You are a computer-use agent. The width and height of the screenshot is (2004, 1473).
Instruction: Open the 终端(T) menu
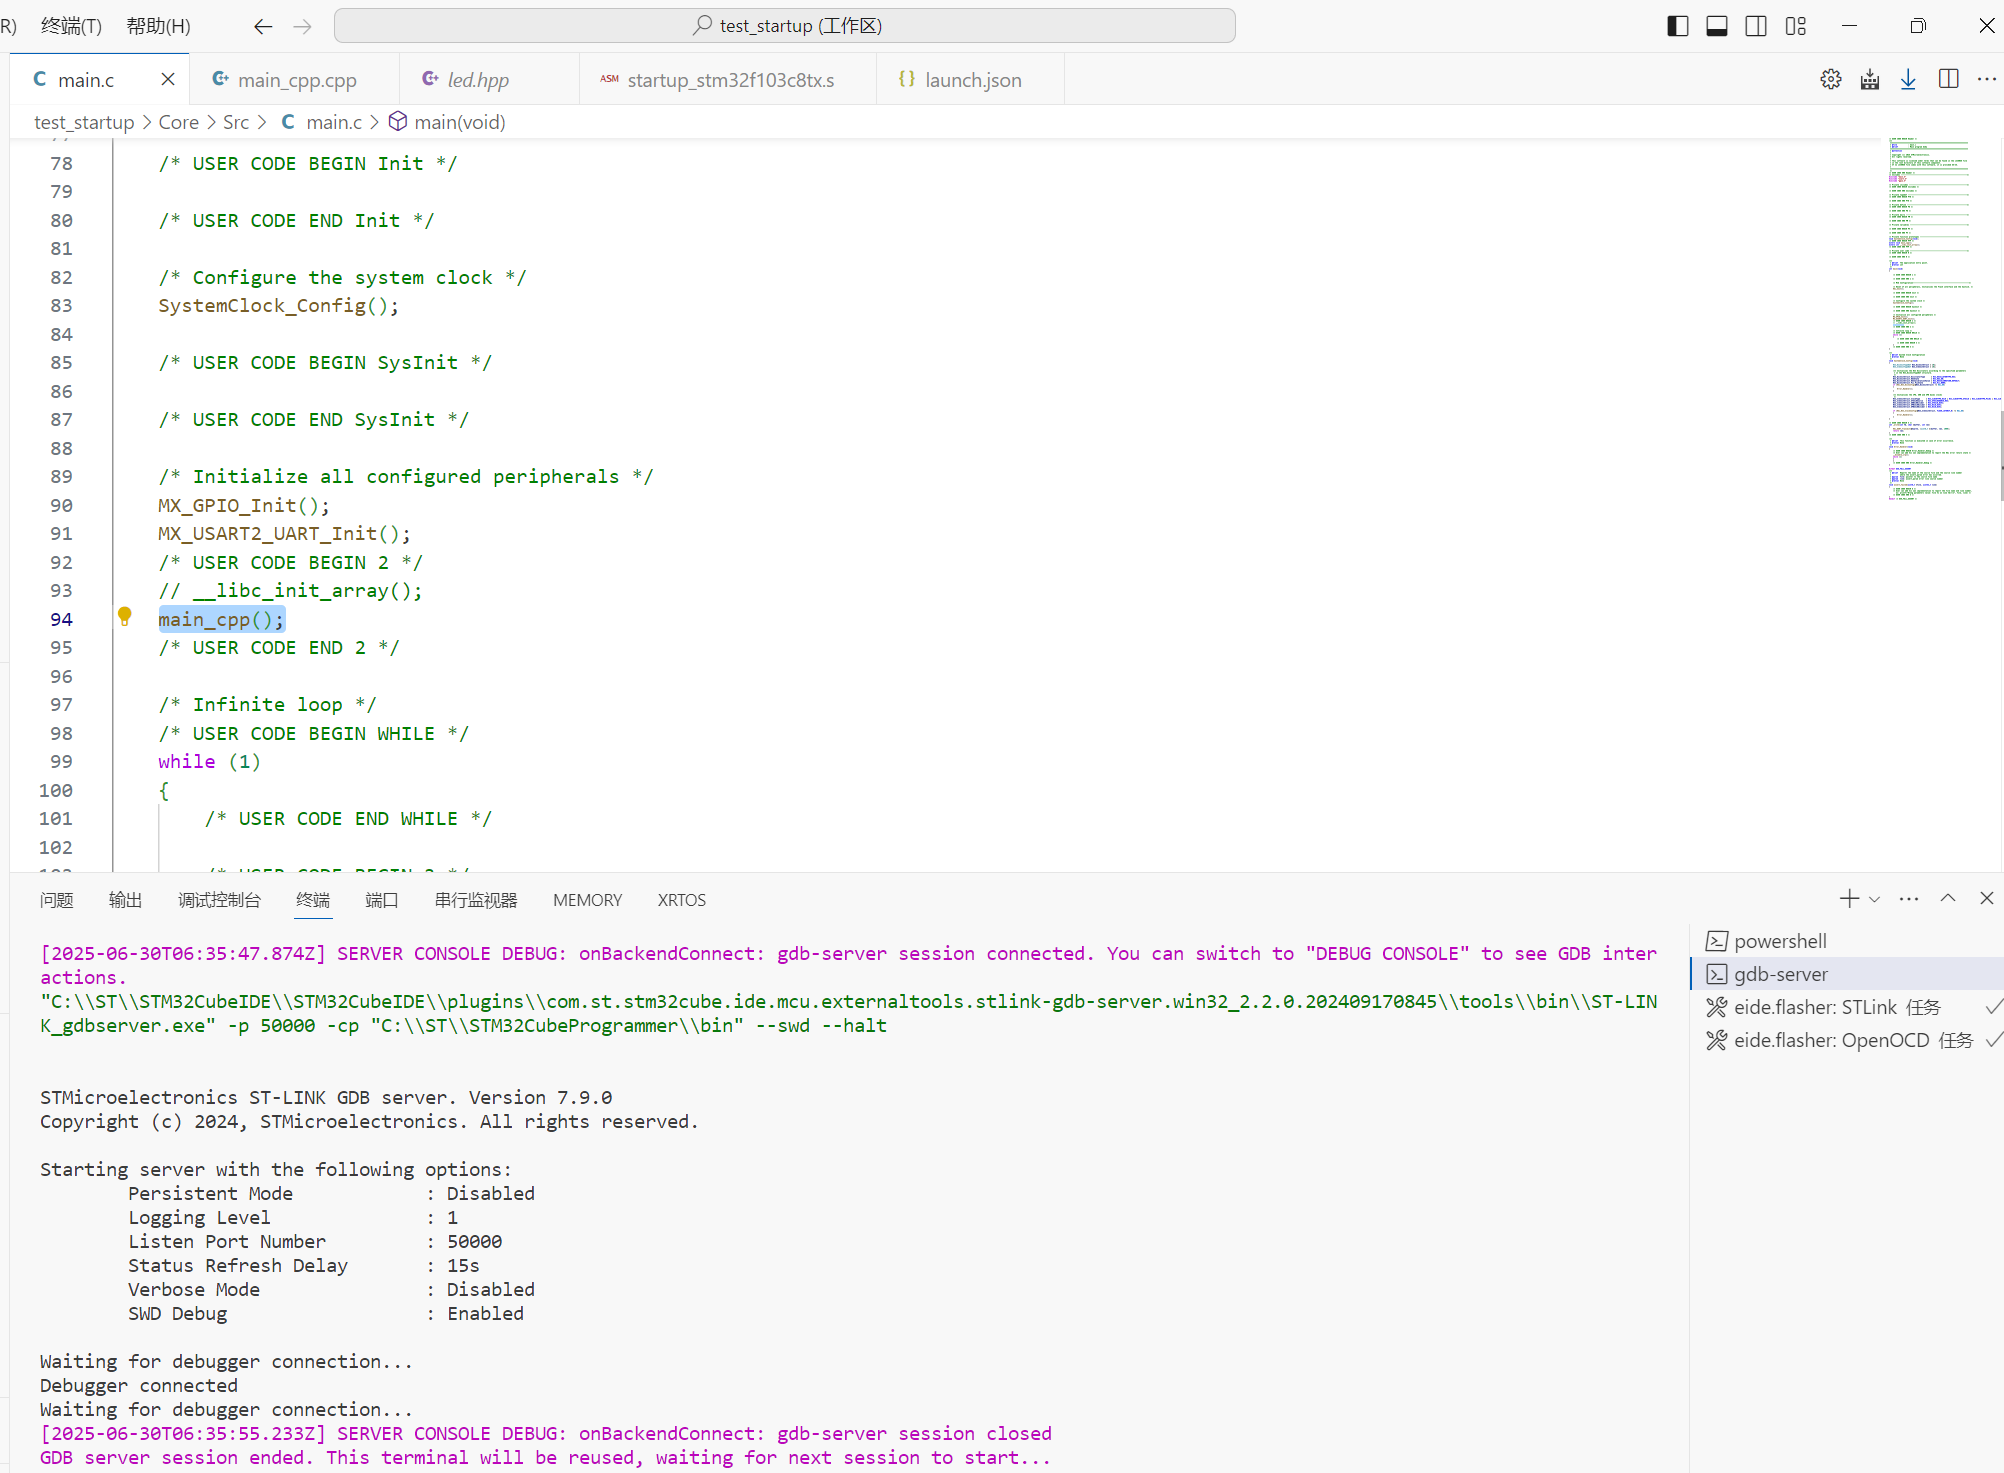(x=71, y=26)
